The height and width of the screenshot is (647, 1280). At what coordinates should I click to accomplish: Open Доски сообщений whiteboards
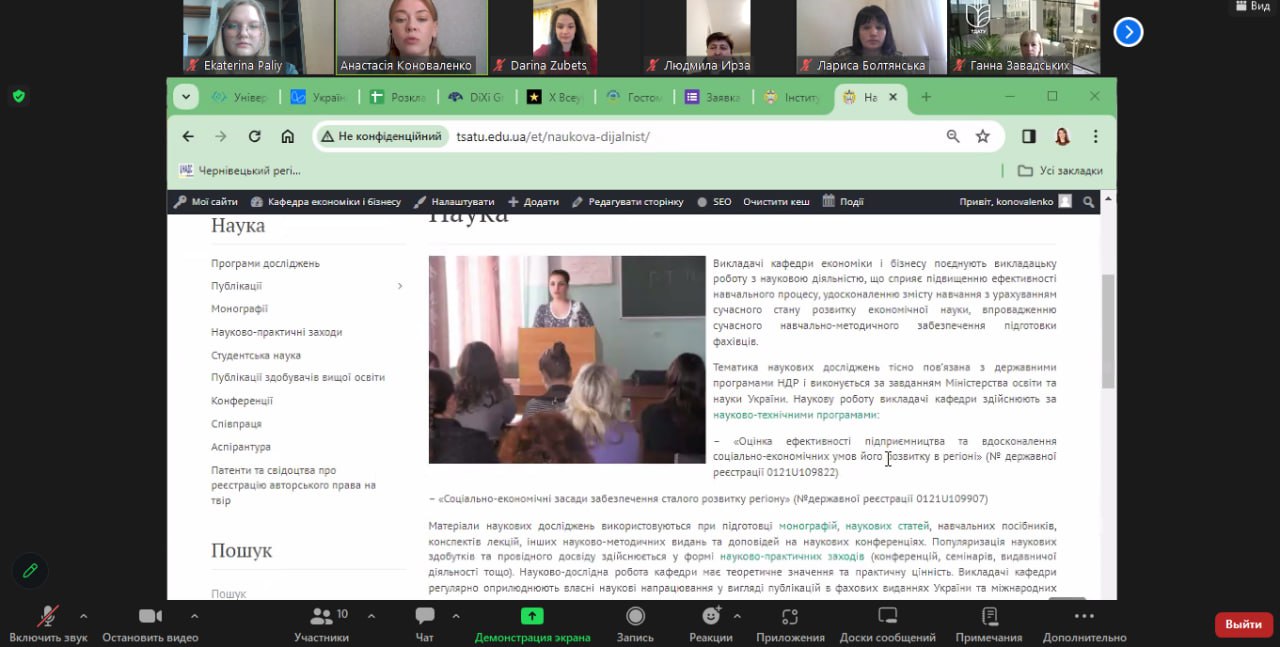tap(888, 624)
